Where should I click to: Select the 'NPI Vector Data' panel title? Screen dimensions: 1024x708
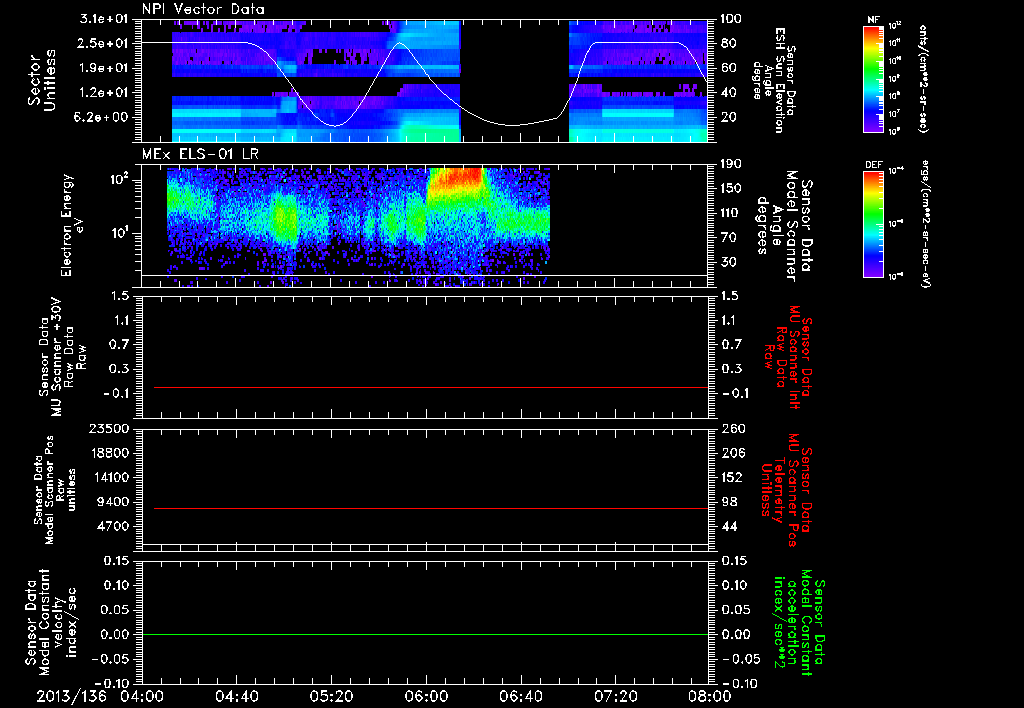click(x=203, y=9)
